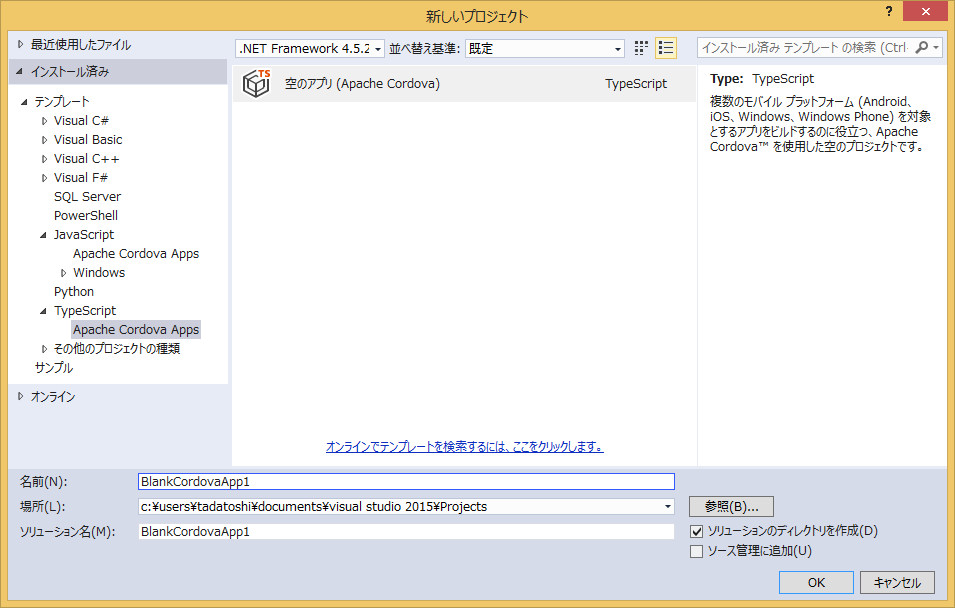Expand the オンライン section
Screen dimensions: 955x608
coord(19,396)
